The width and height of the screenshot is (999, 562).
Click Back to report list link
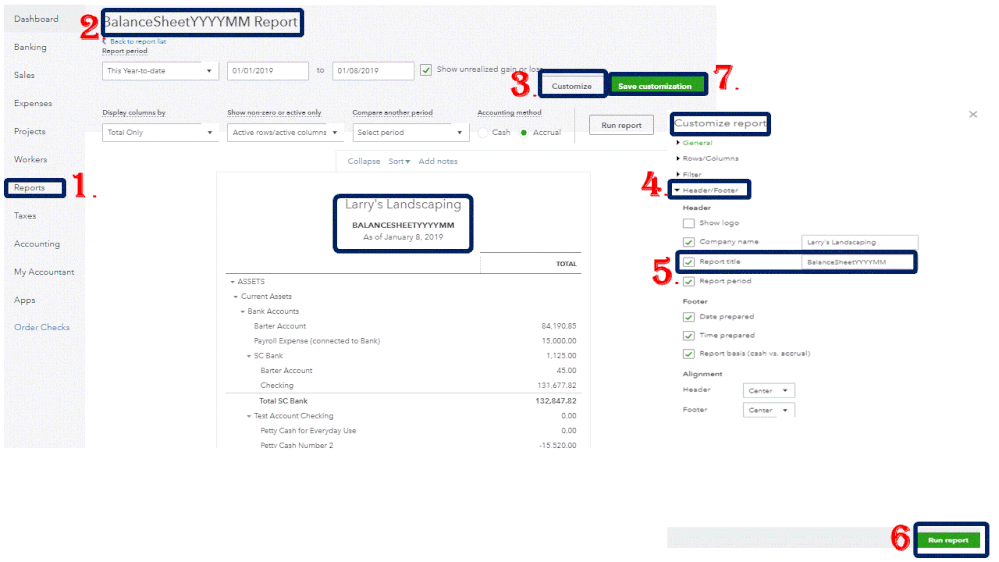tap(137, 41)
